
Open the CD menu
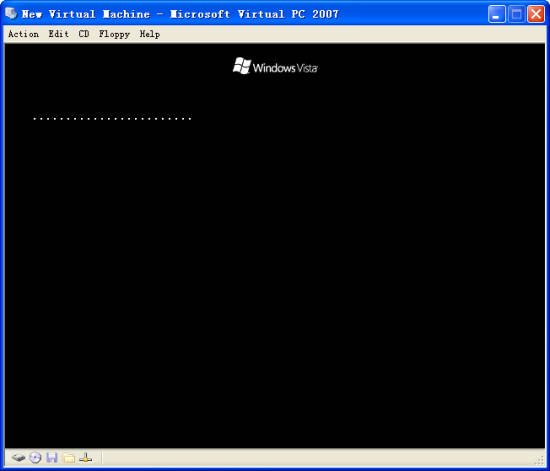84,34
